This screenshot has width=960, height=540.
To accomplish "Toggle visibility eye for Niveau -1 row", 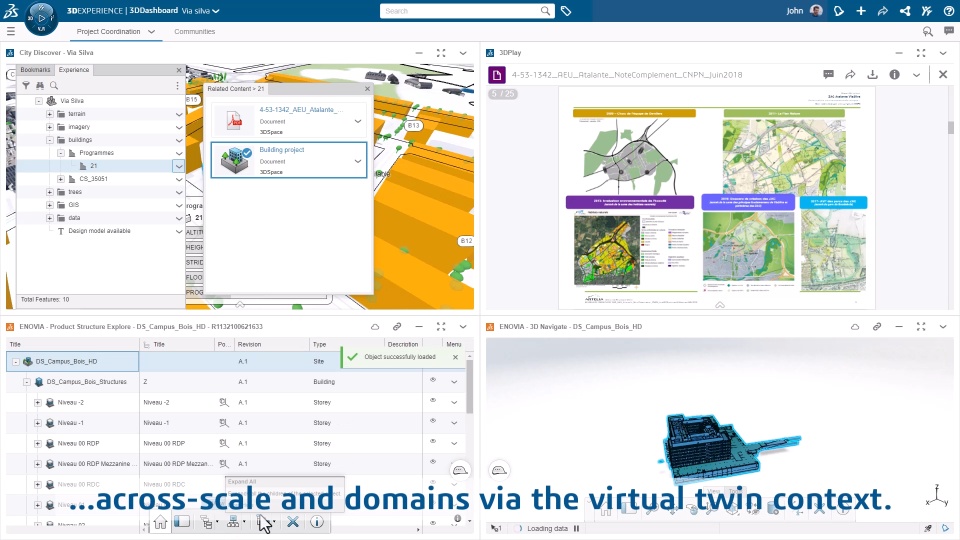I will pos(433,421).
